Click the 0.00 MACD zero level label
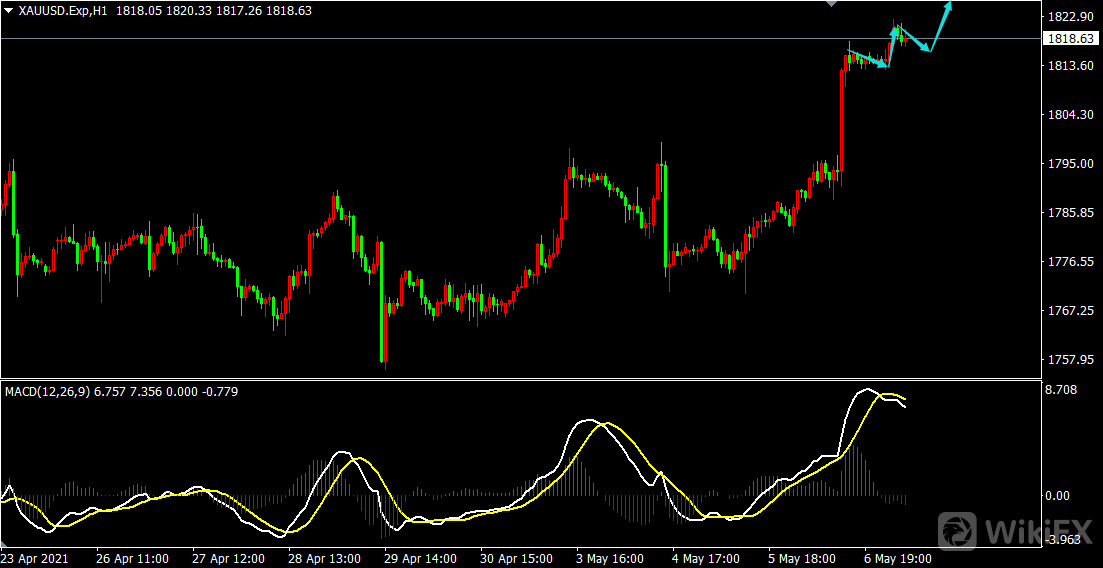The image size is (1103, 568). tap(1057, 496)
